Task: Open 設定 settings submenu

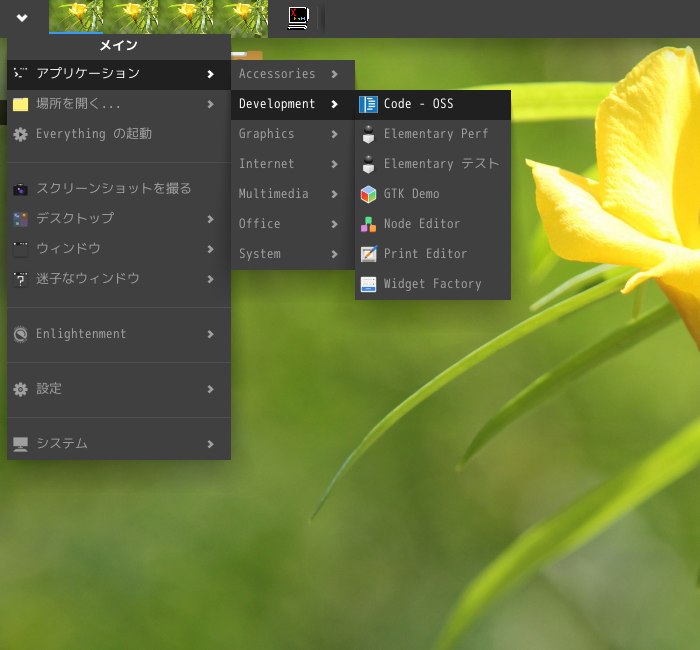Action: point(119,389)
